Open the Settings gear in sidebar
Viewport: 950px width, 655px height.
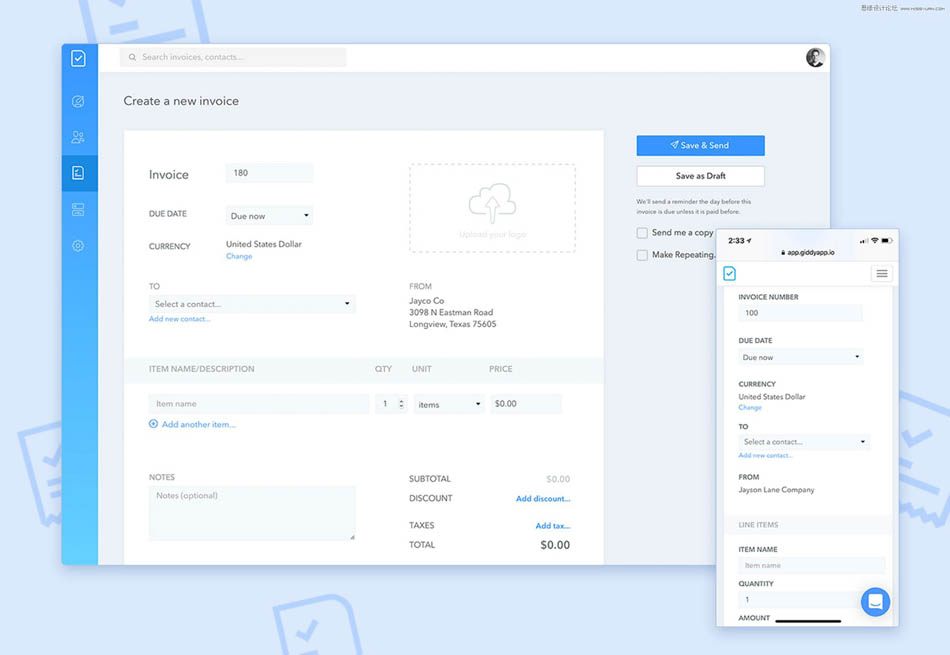point(78,246)
